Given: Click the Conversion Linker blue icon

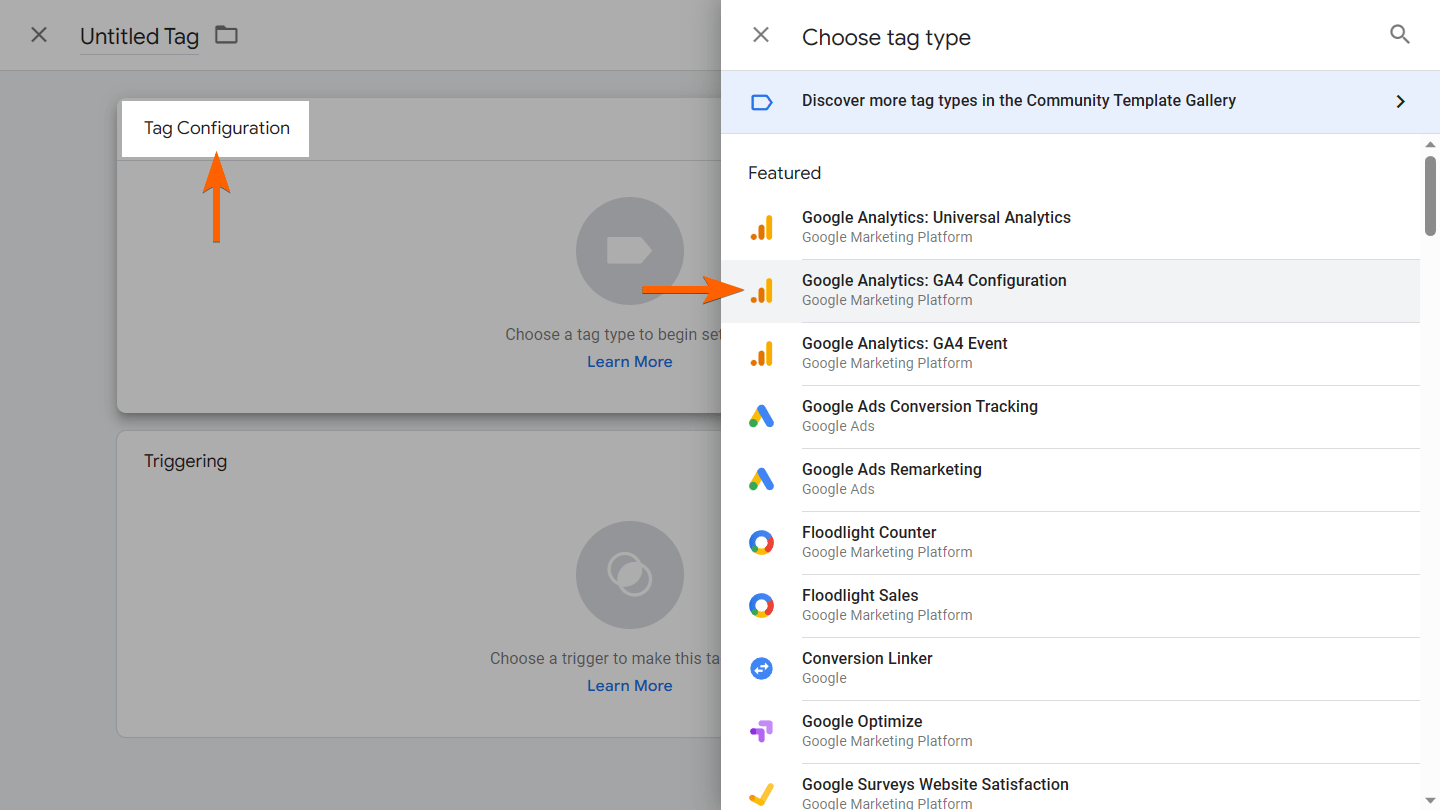Looking at the screenshot, I should (761, 668).
